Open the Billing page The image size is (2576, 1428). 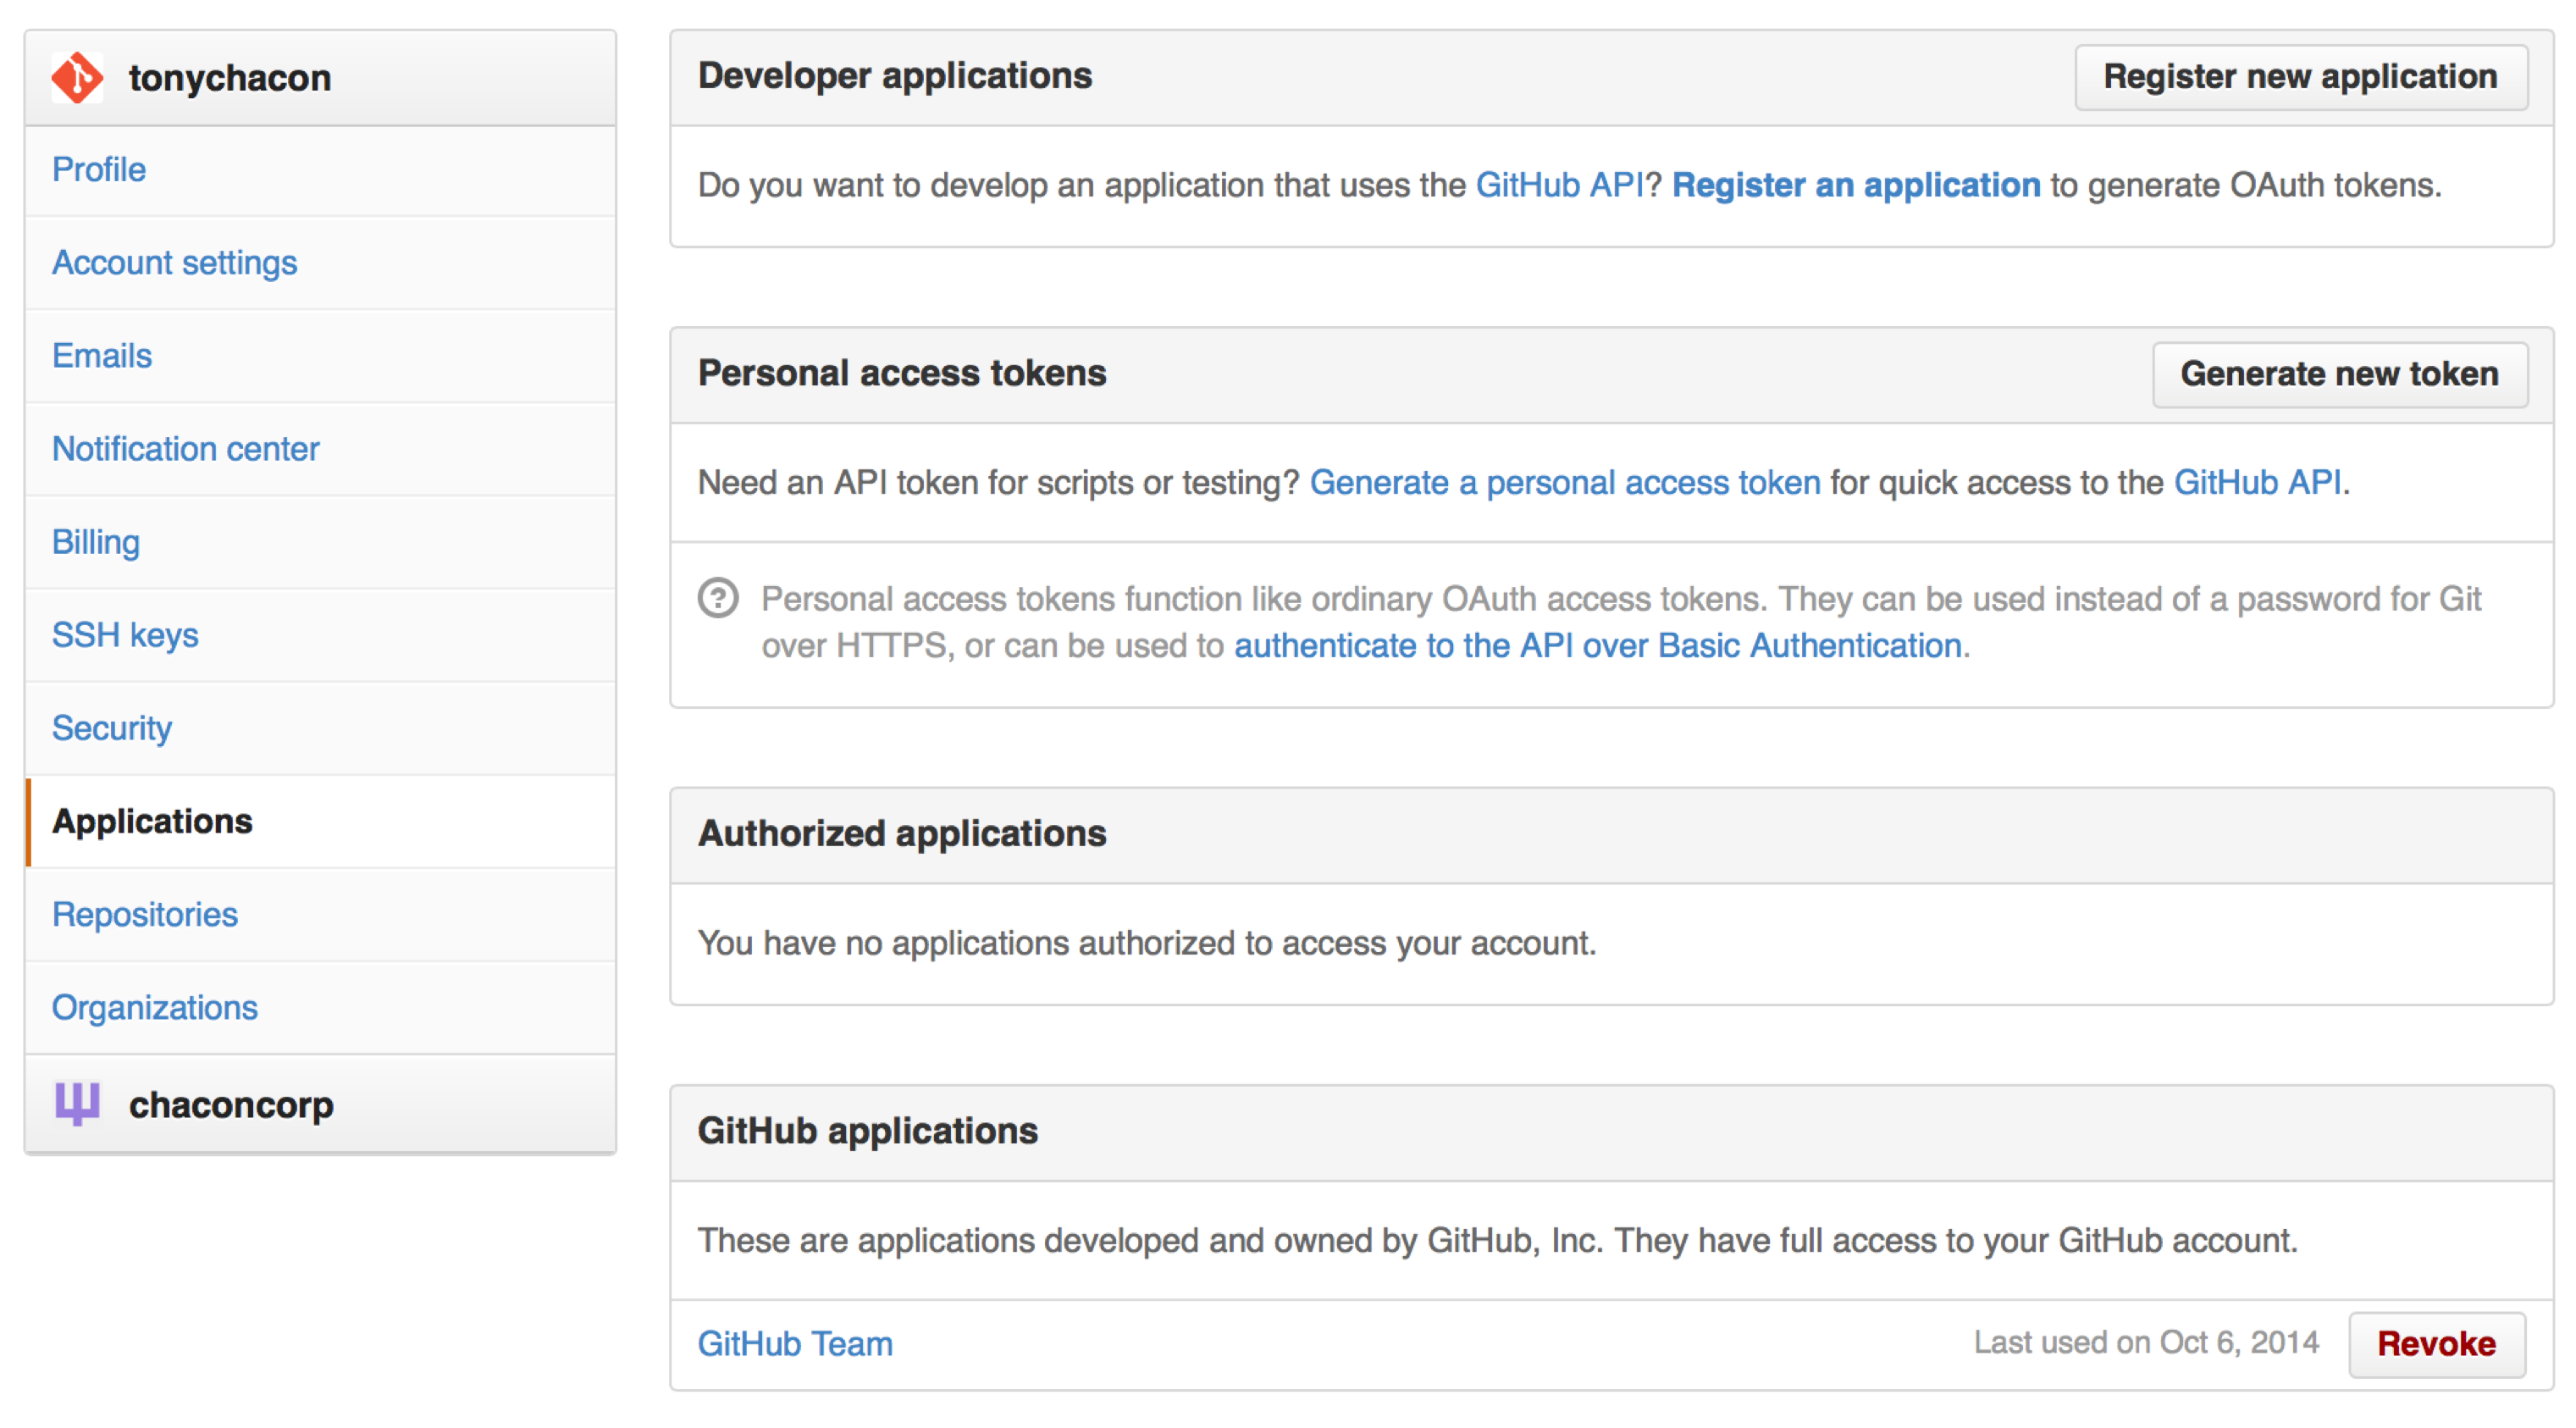[96, 541]
